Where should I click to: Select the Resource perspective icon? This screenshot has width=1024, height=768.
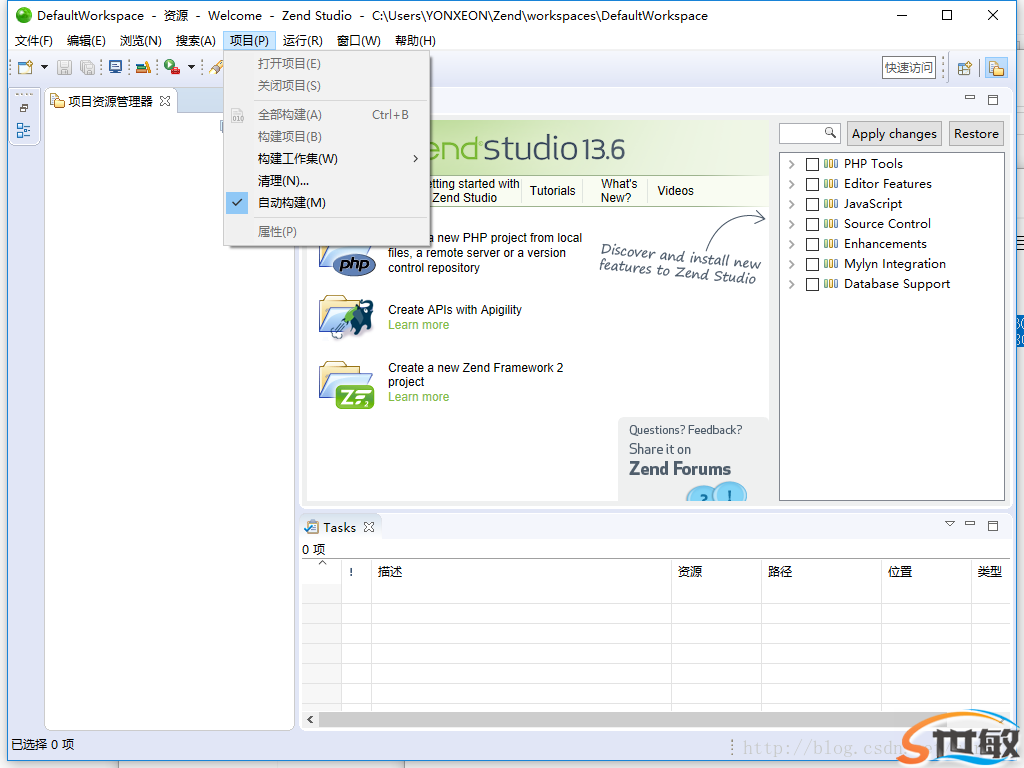point(996,68)
